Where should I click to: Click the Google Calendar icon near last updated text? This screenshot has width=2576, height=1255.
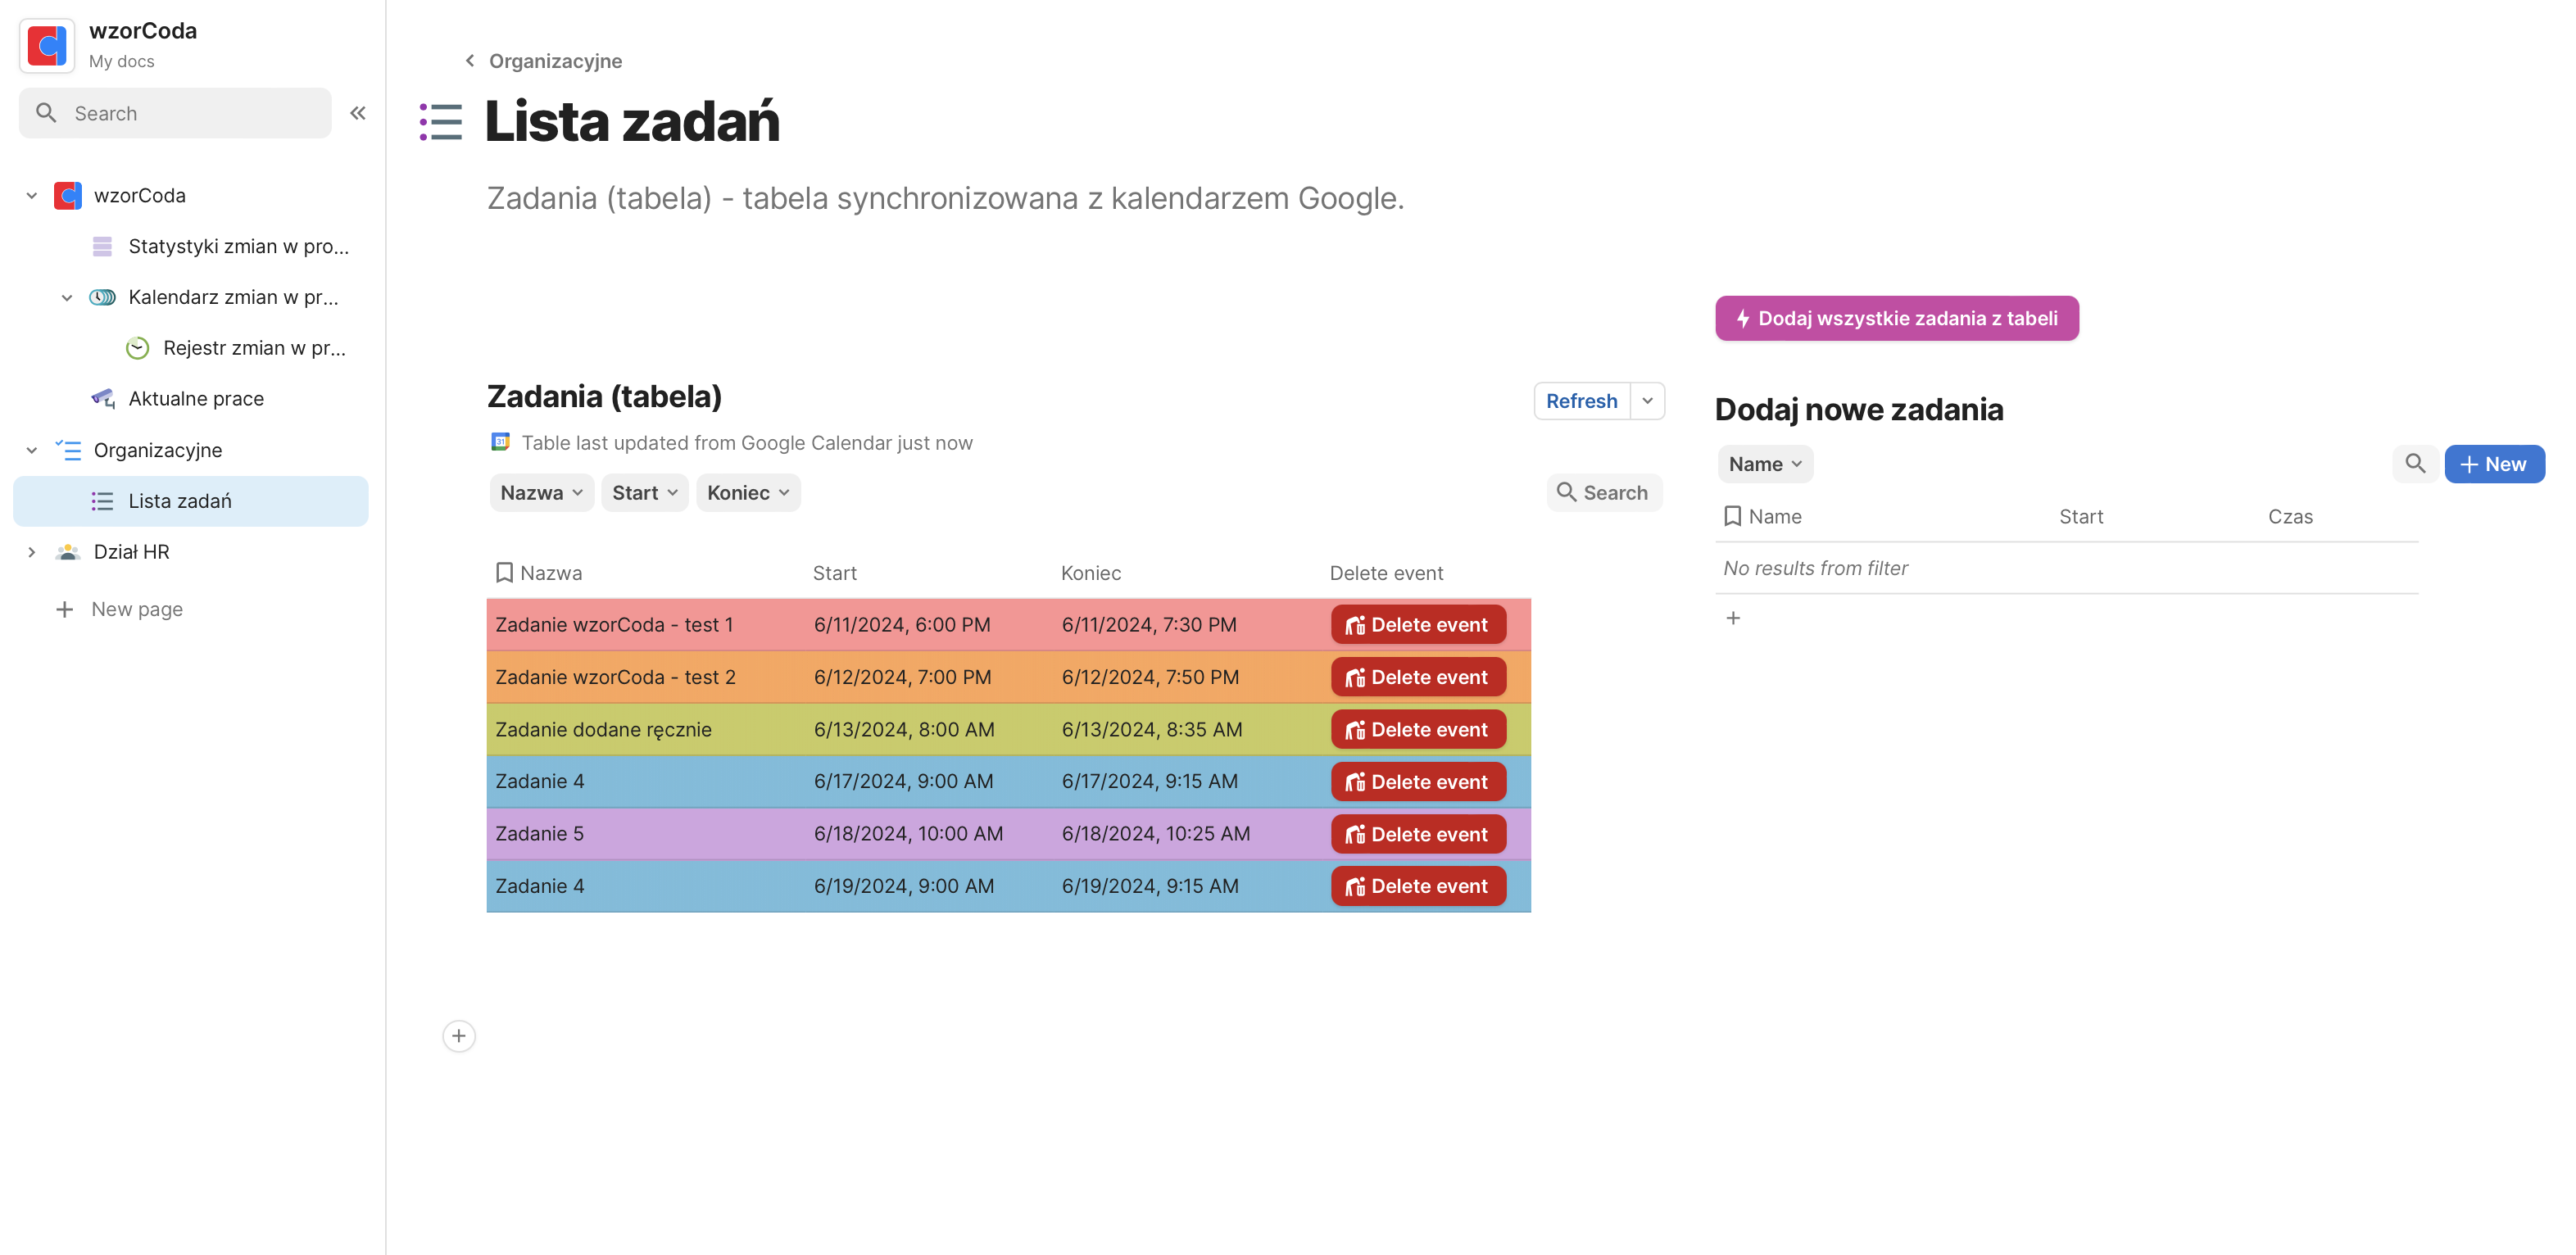(x=500, y=442)
